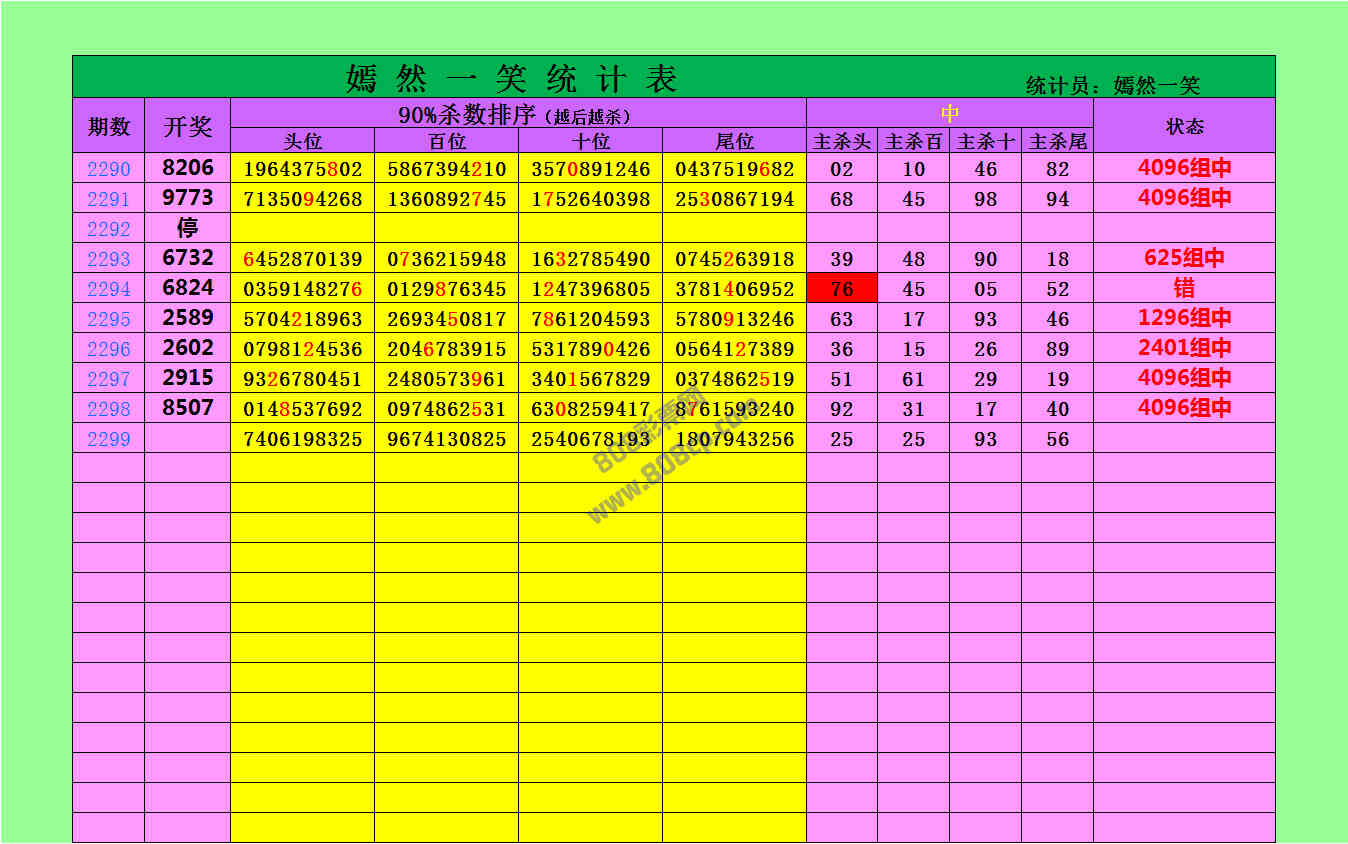This screenshot has height=844, width=1348.
Task: Select period 2299 in the 期数 column
Action: [108, 439]
